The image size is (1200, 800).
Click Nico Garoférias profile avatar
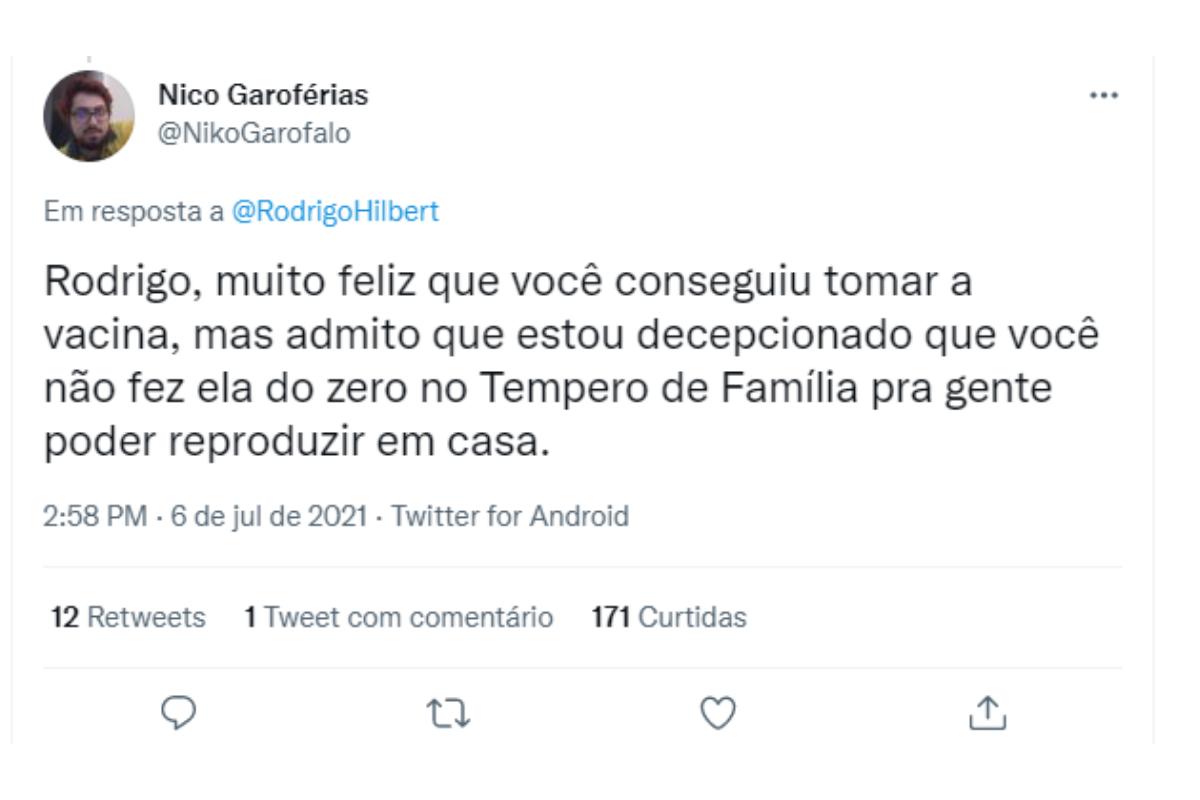[89, 116]
